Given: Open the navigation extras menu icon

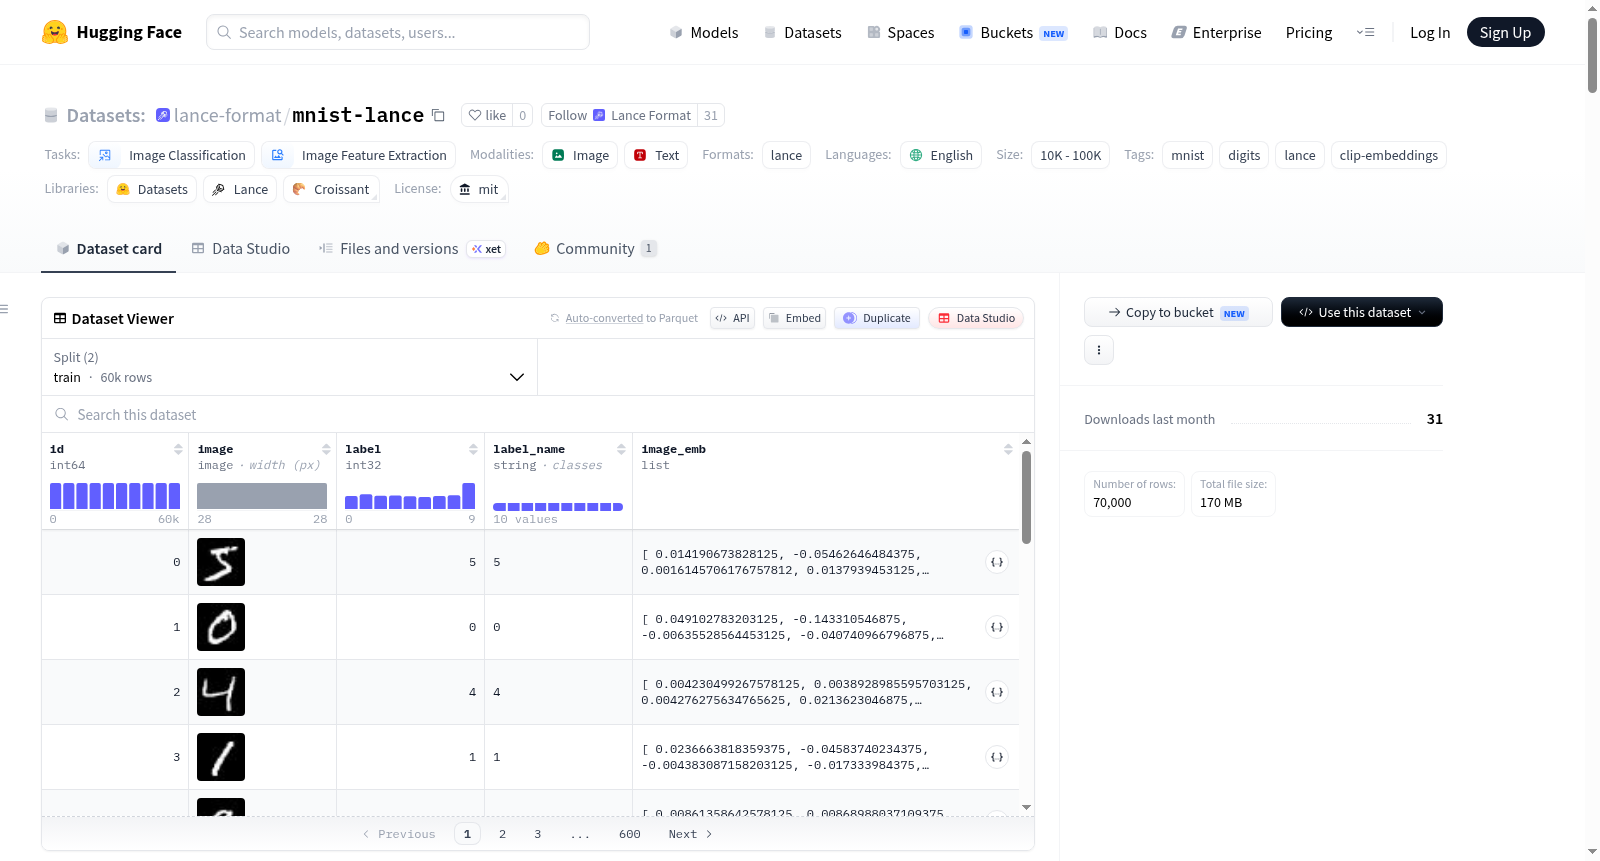Looking at the screenshot, I should 1365,32.
